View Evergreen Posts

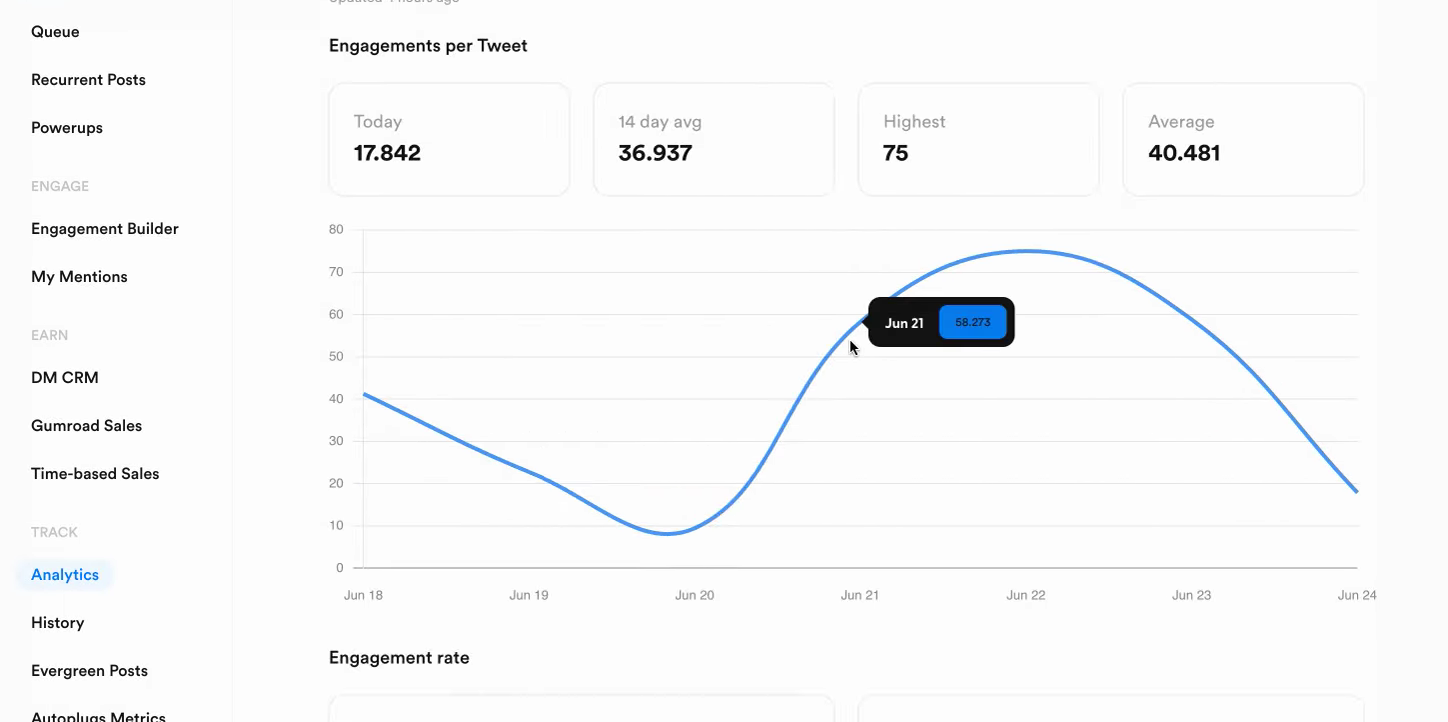89,670
